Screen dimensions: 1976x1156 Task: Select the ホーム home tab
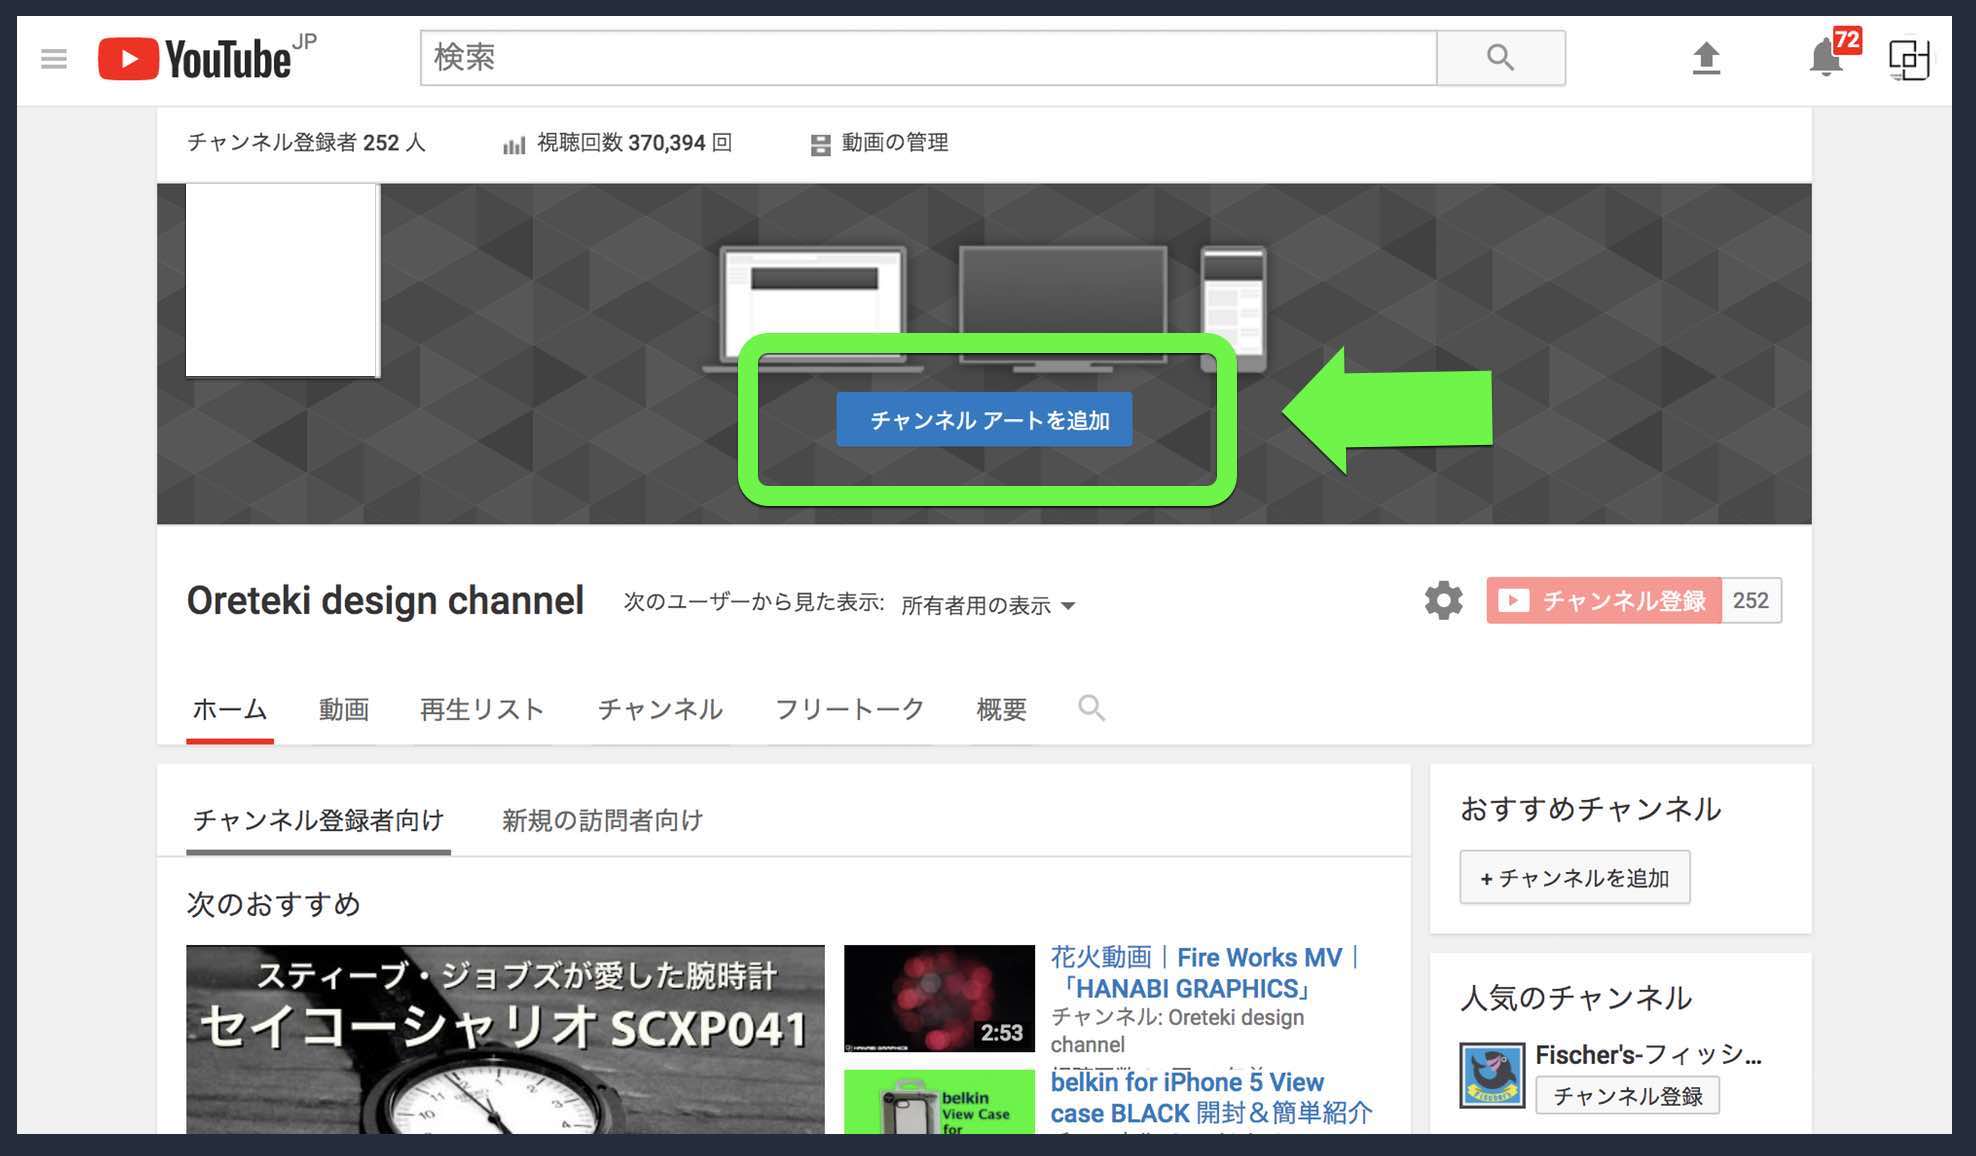click(230, 709)
